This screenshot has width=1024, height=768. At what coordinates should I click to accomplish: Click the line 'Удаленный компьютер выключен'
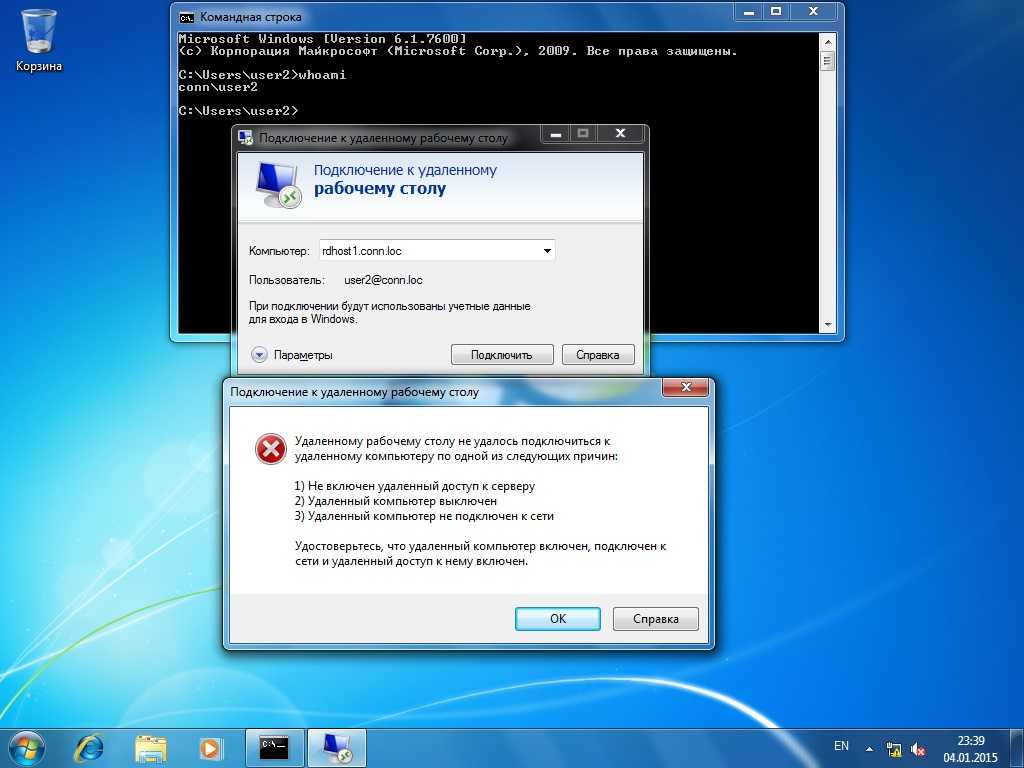click(x=396, y=501)
